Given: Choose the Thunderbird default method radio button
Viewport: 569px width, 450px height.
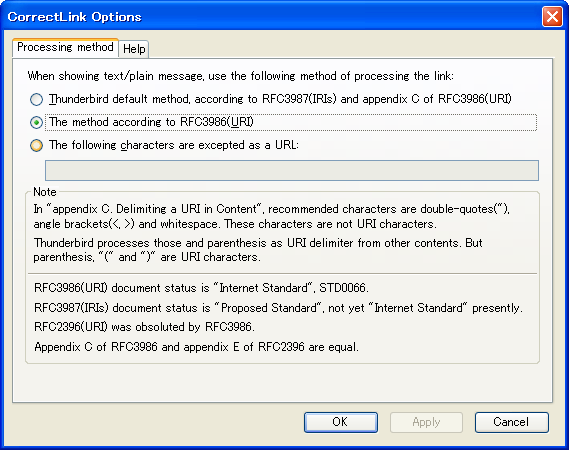Looking at the screenshot, I should coord(36,99).
